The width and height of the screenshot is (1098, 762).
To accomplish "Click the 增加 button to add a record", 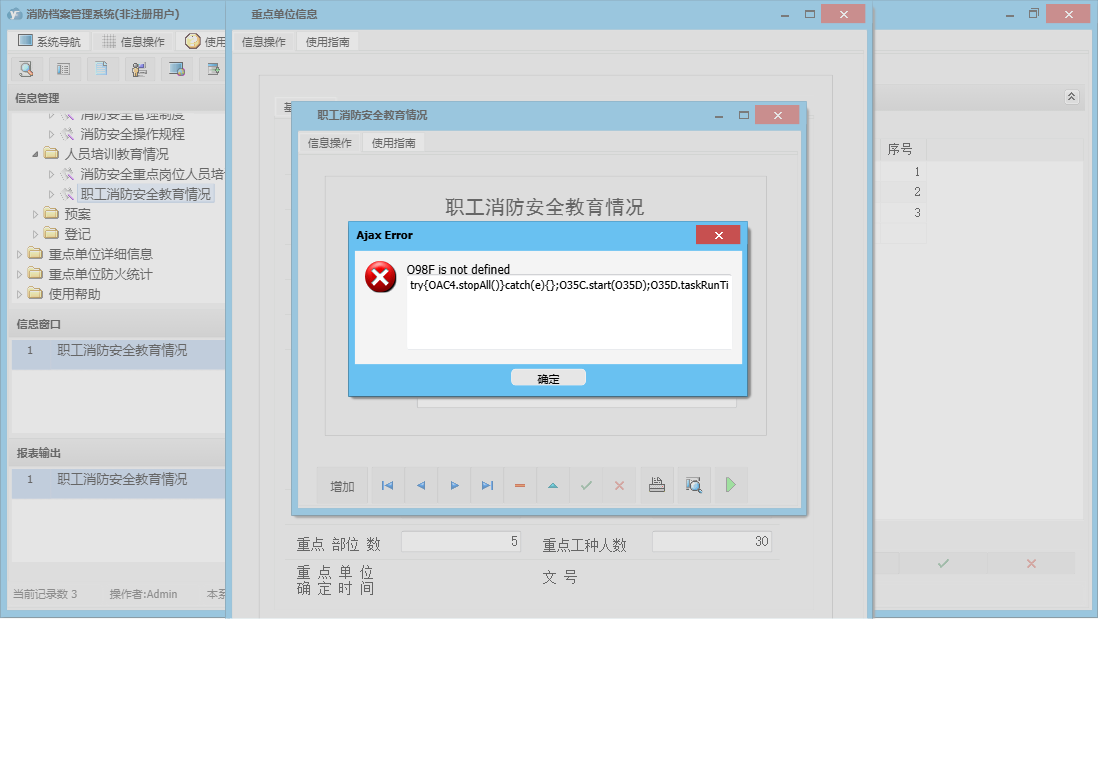I will pos(342,485).
